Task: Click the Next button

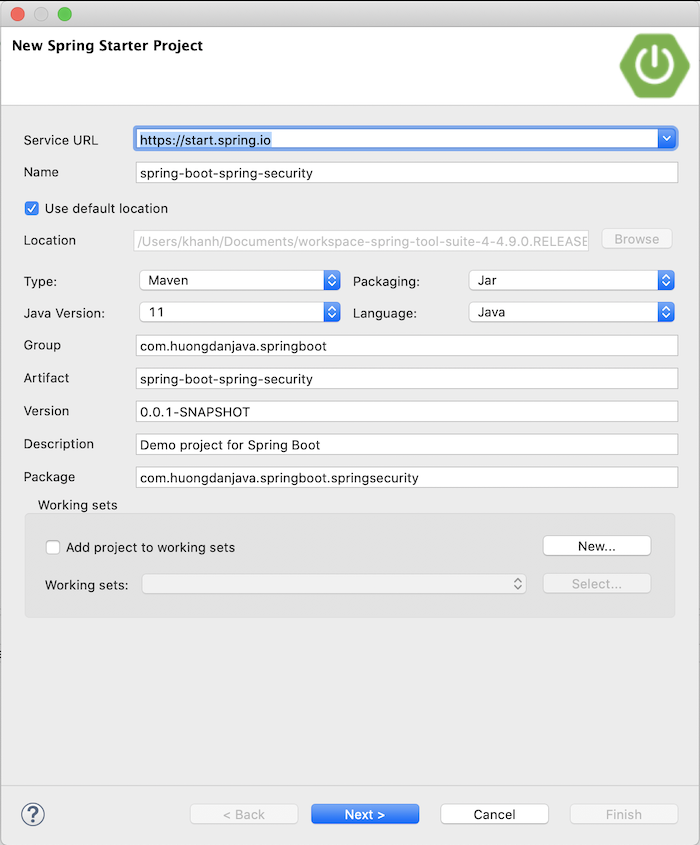Action: (365, 813)
